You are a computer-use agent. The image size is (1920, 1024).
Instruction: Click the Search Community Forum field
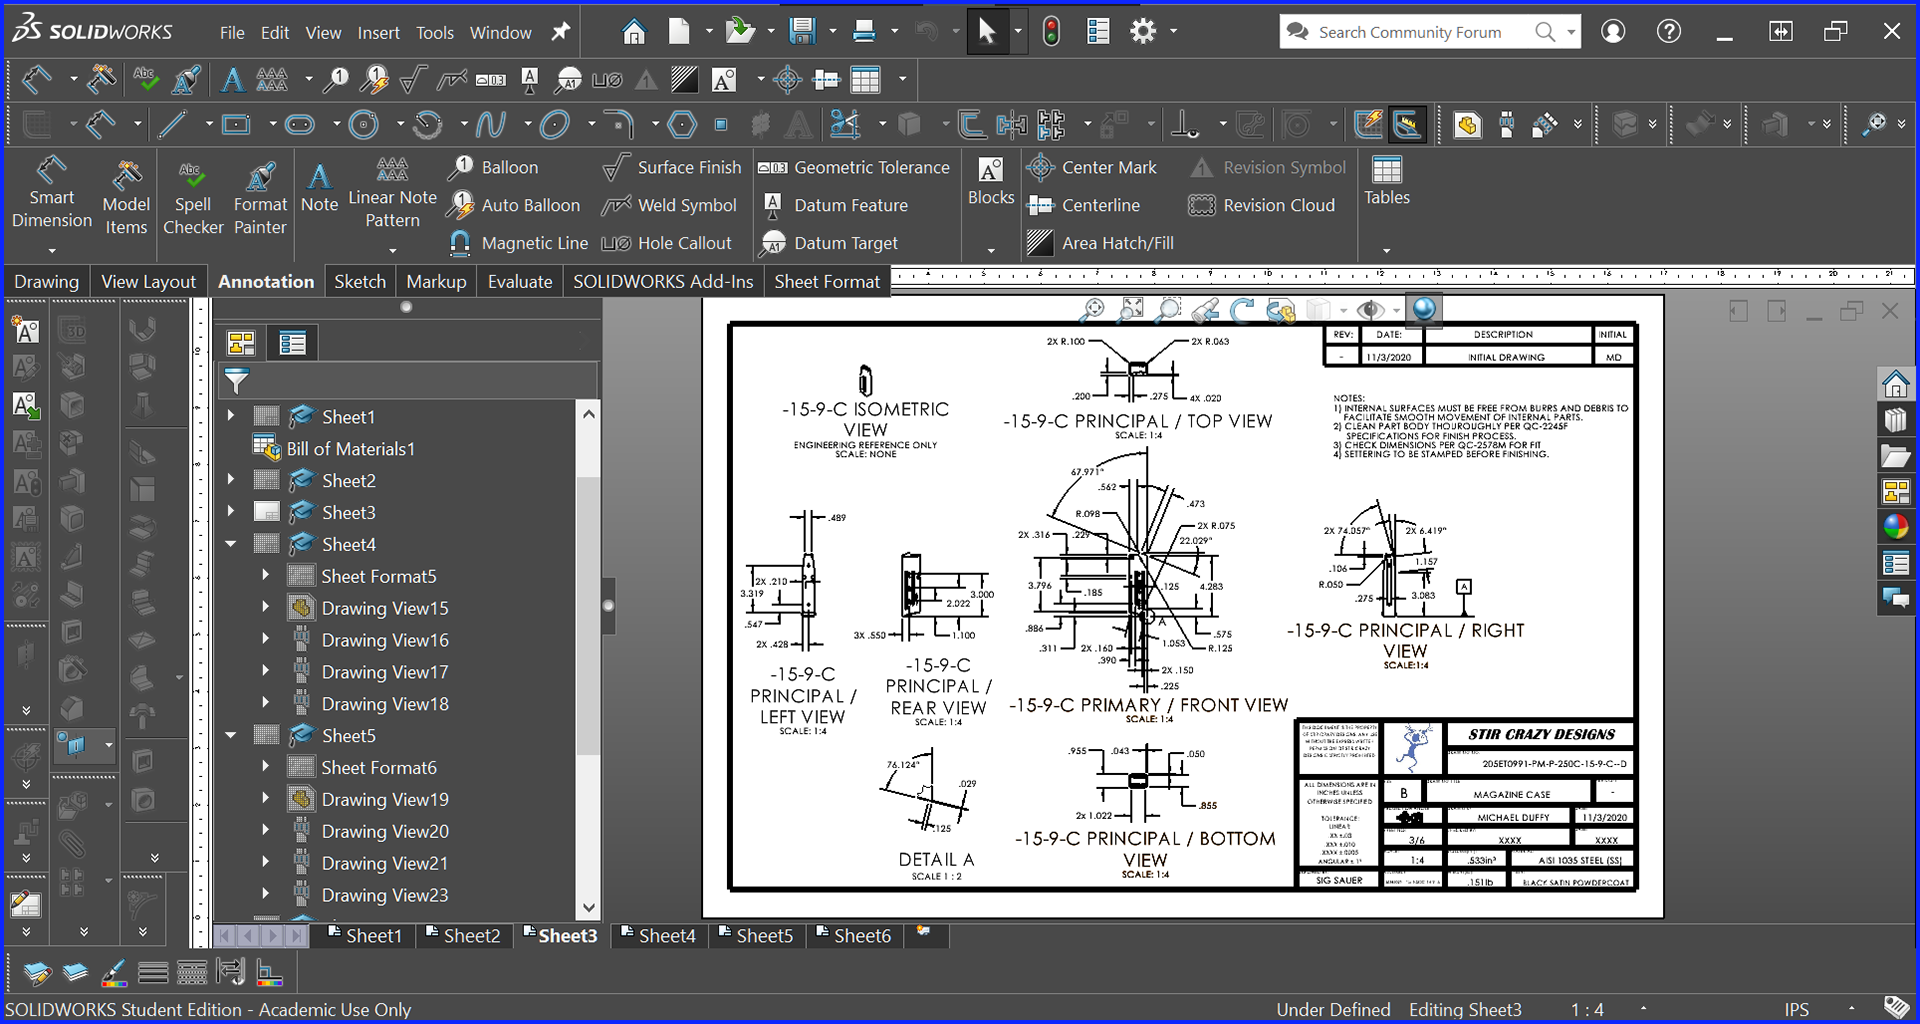1410,32
